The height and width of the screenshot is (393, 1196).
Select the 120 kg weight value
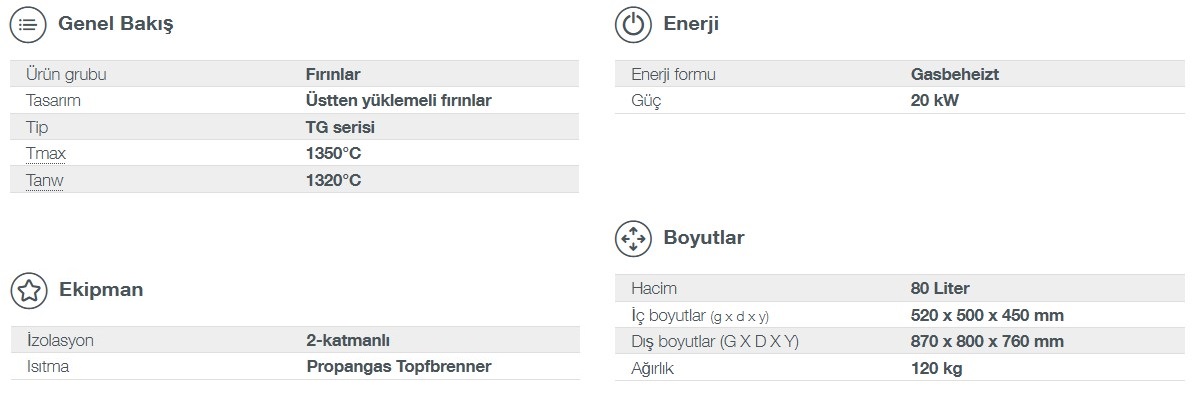pyautogui.click(x=937, y=369)
